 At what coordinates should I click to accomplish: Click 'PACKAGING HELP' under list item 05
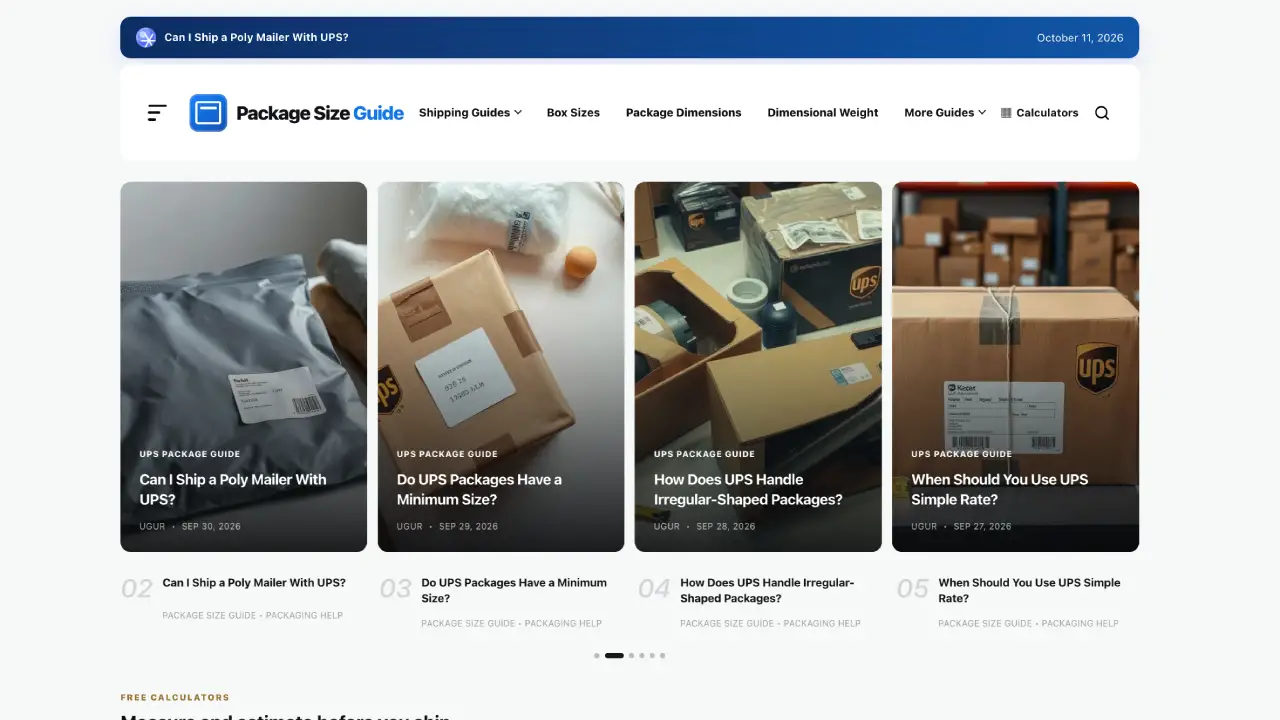click(x=1080, y=623)
